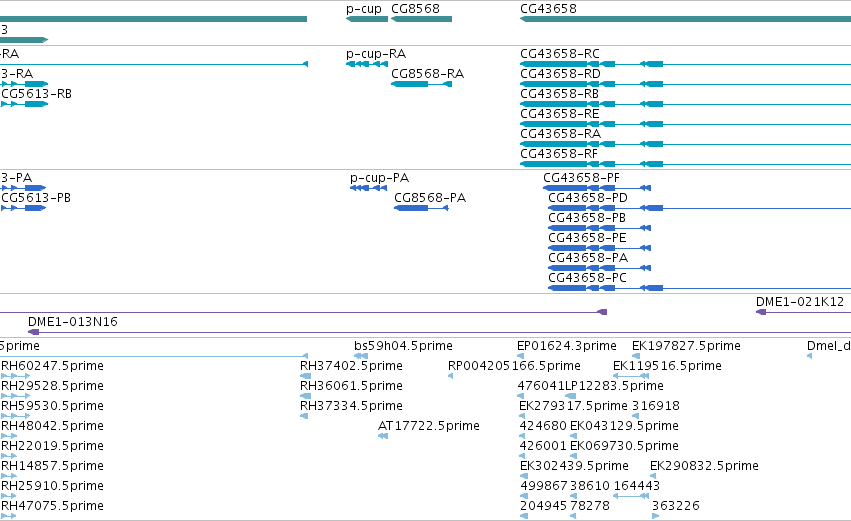Click the 363226 EST arrow glyph
This screenshot has width=851, height=521.
[x=655, y=516]
